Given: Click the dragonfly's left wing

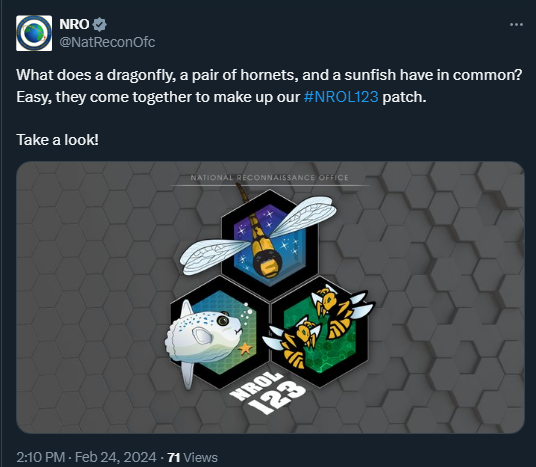Looking at the screenshot, I should tap(215, 256).
